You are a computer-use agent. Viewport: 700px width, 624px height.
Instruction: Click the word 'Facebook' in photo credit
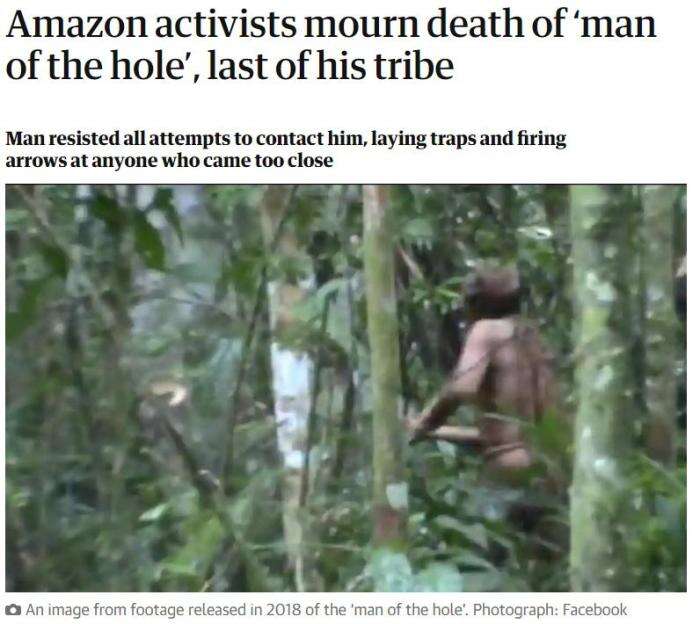tap(595, 610)
